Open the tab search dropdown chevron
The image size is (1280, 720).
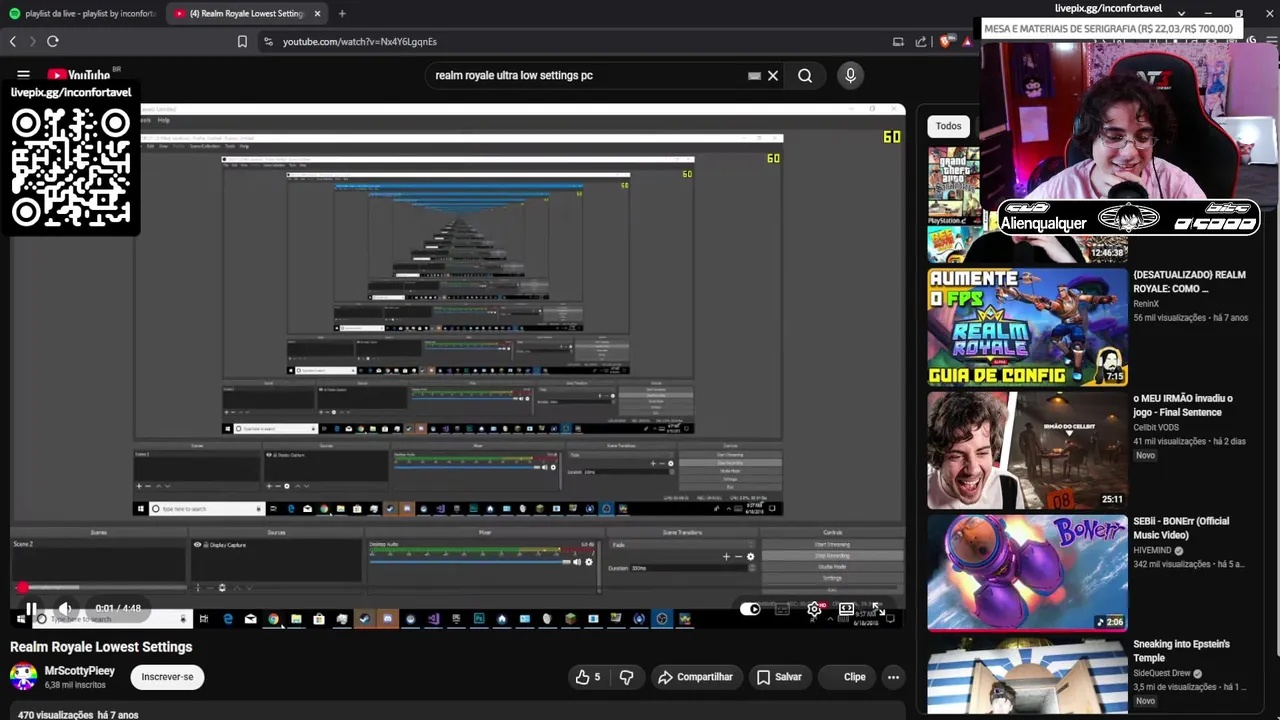coord(1181,14)
